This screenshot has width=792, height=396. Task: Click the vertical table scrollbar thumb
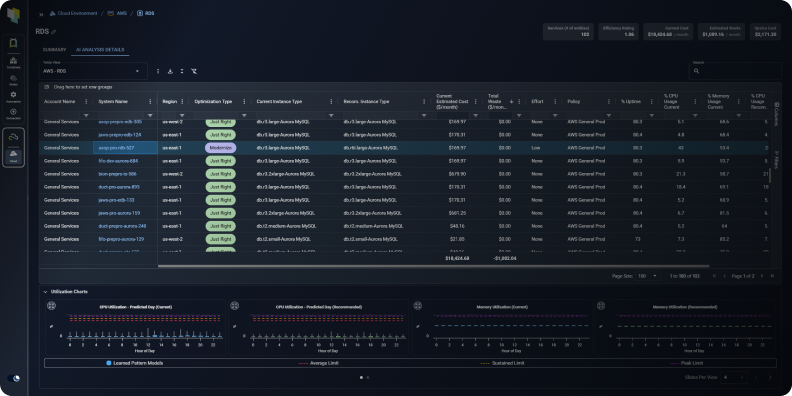coord(770,176)
